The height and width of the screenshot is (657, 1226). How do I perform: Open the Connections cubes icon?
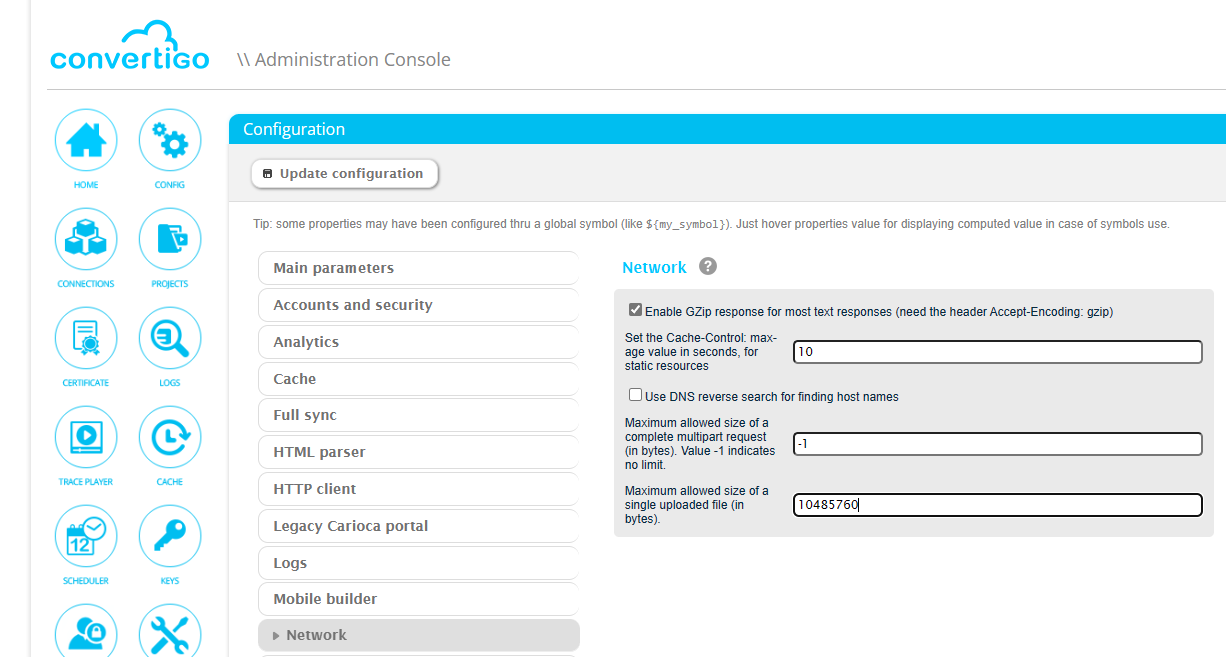(x=86, y=239)
